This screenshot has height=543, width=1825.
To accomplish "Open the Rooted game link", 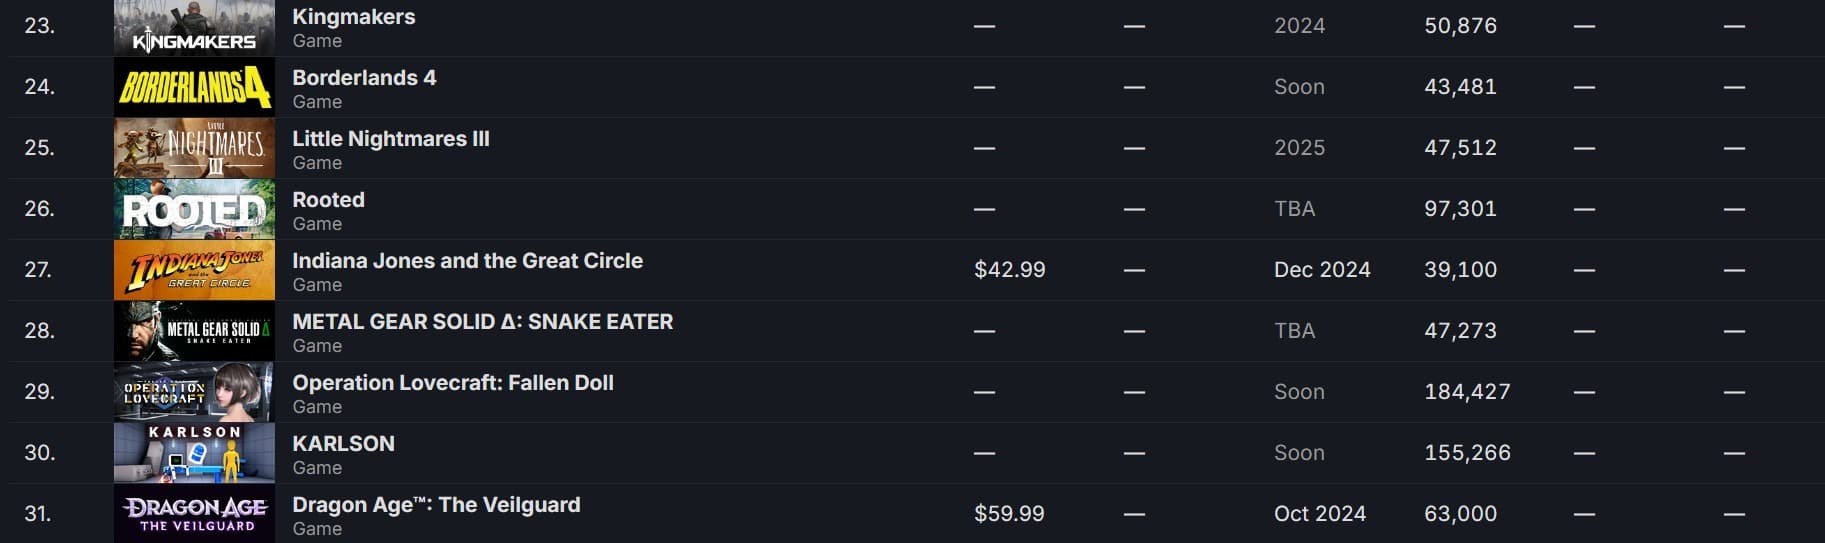I will pos(328,200).
